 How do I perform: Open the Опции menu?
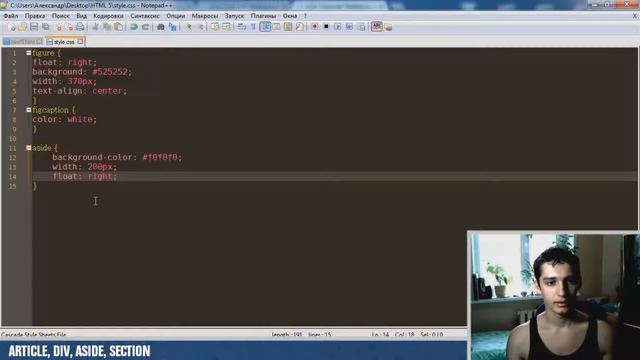(x=176, y=16)
